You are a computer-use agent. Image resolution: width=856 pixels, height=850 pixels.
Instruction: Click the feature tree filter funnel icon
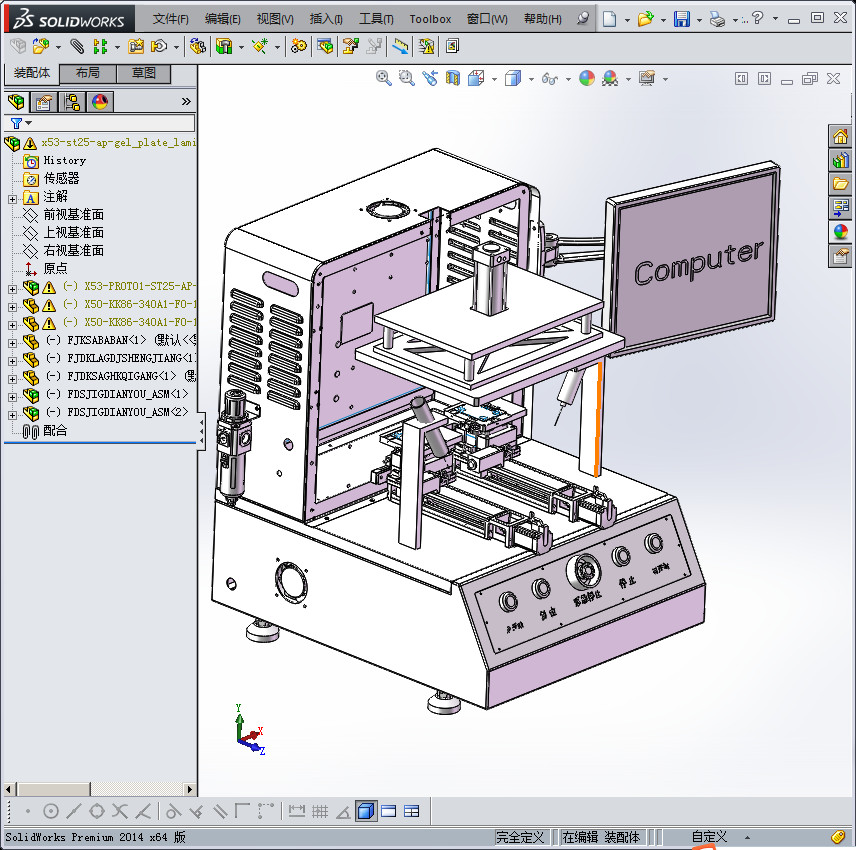point(15,123)
